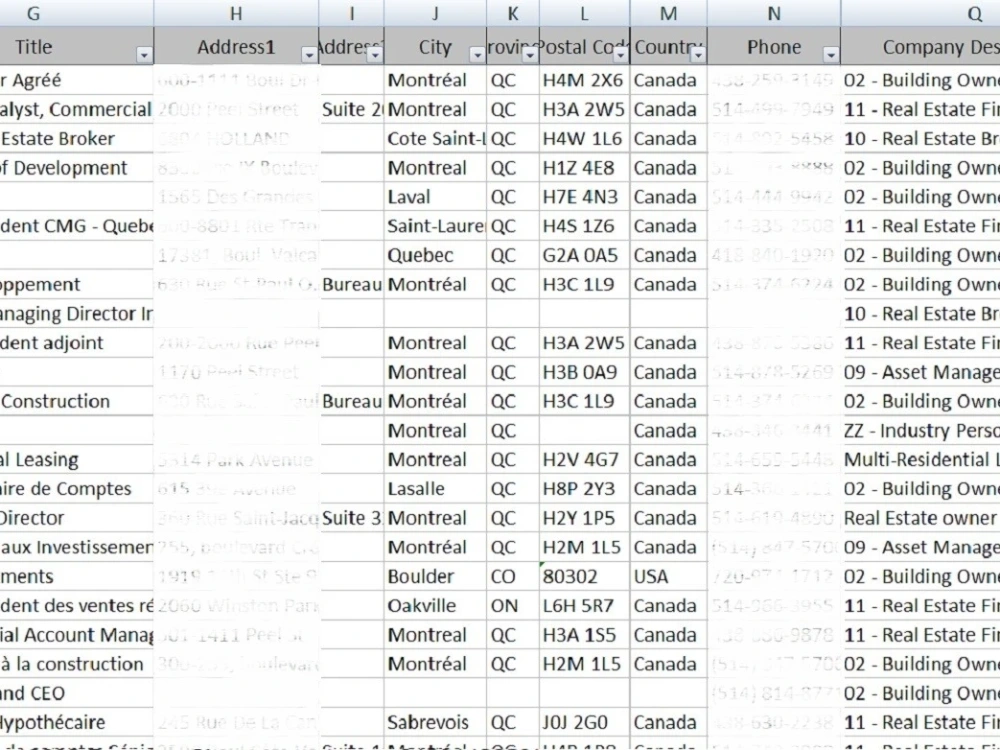1000x750 pixels.
Task: Select the Quebec city cell
Action: click(x=436, y=255)
